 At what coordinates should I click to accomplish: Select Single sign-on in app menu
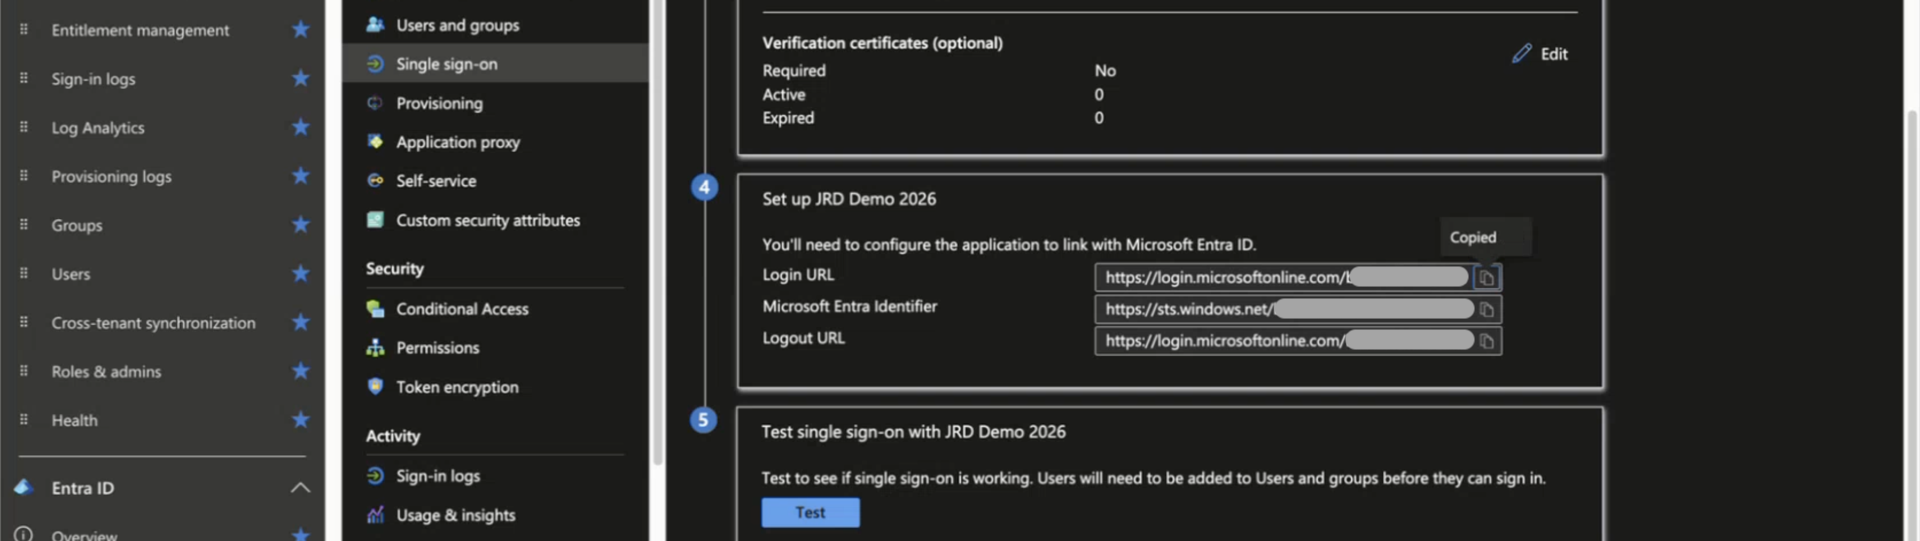[446, 64]
